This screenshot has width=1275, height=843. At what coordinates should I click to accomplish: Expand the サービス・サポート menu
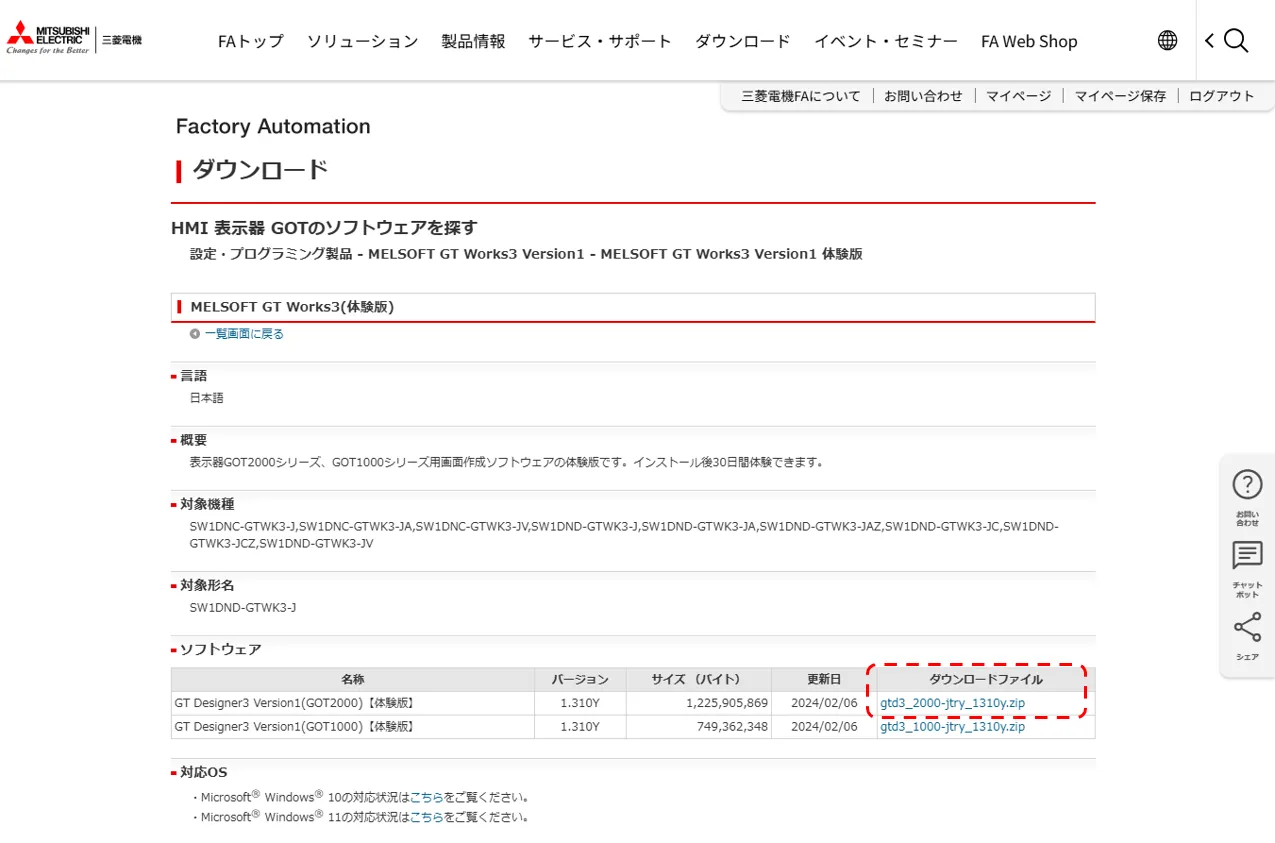click(600, 41)
